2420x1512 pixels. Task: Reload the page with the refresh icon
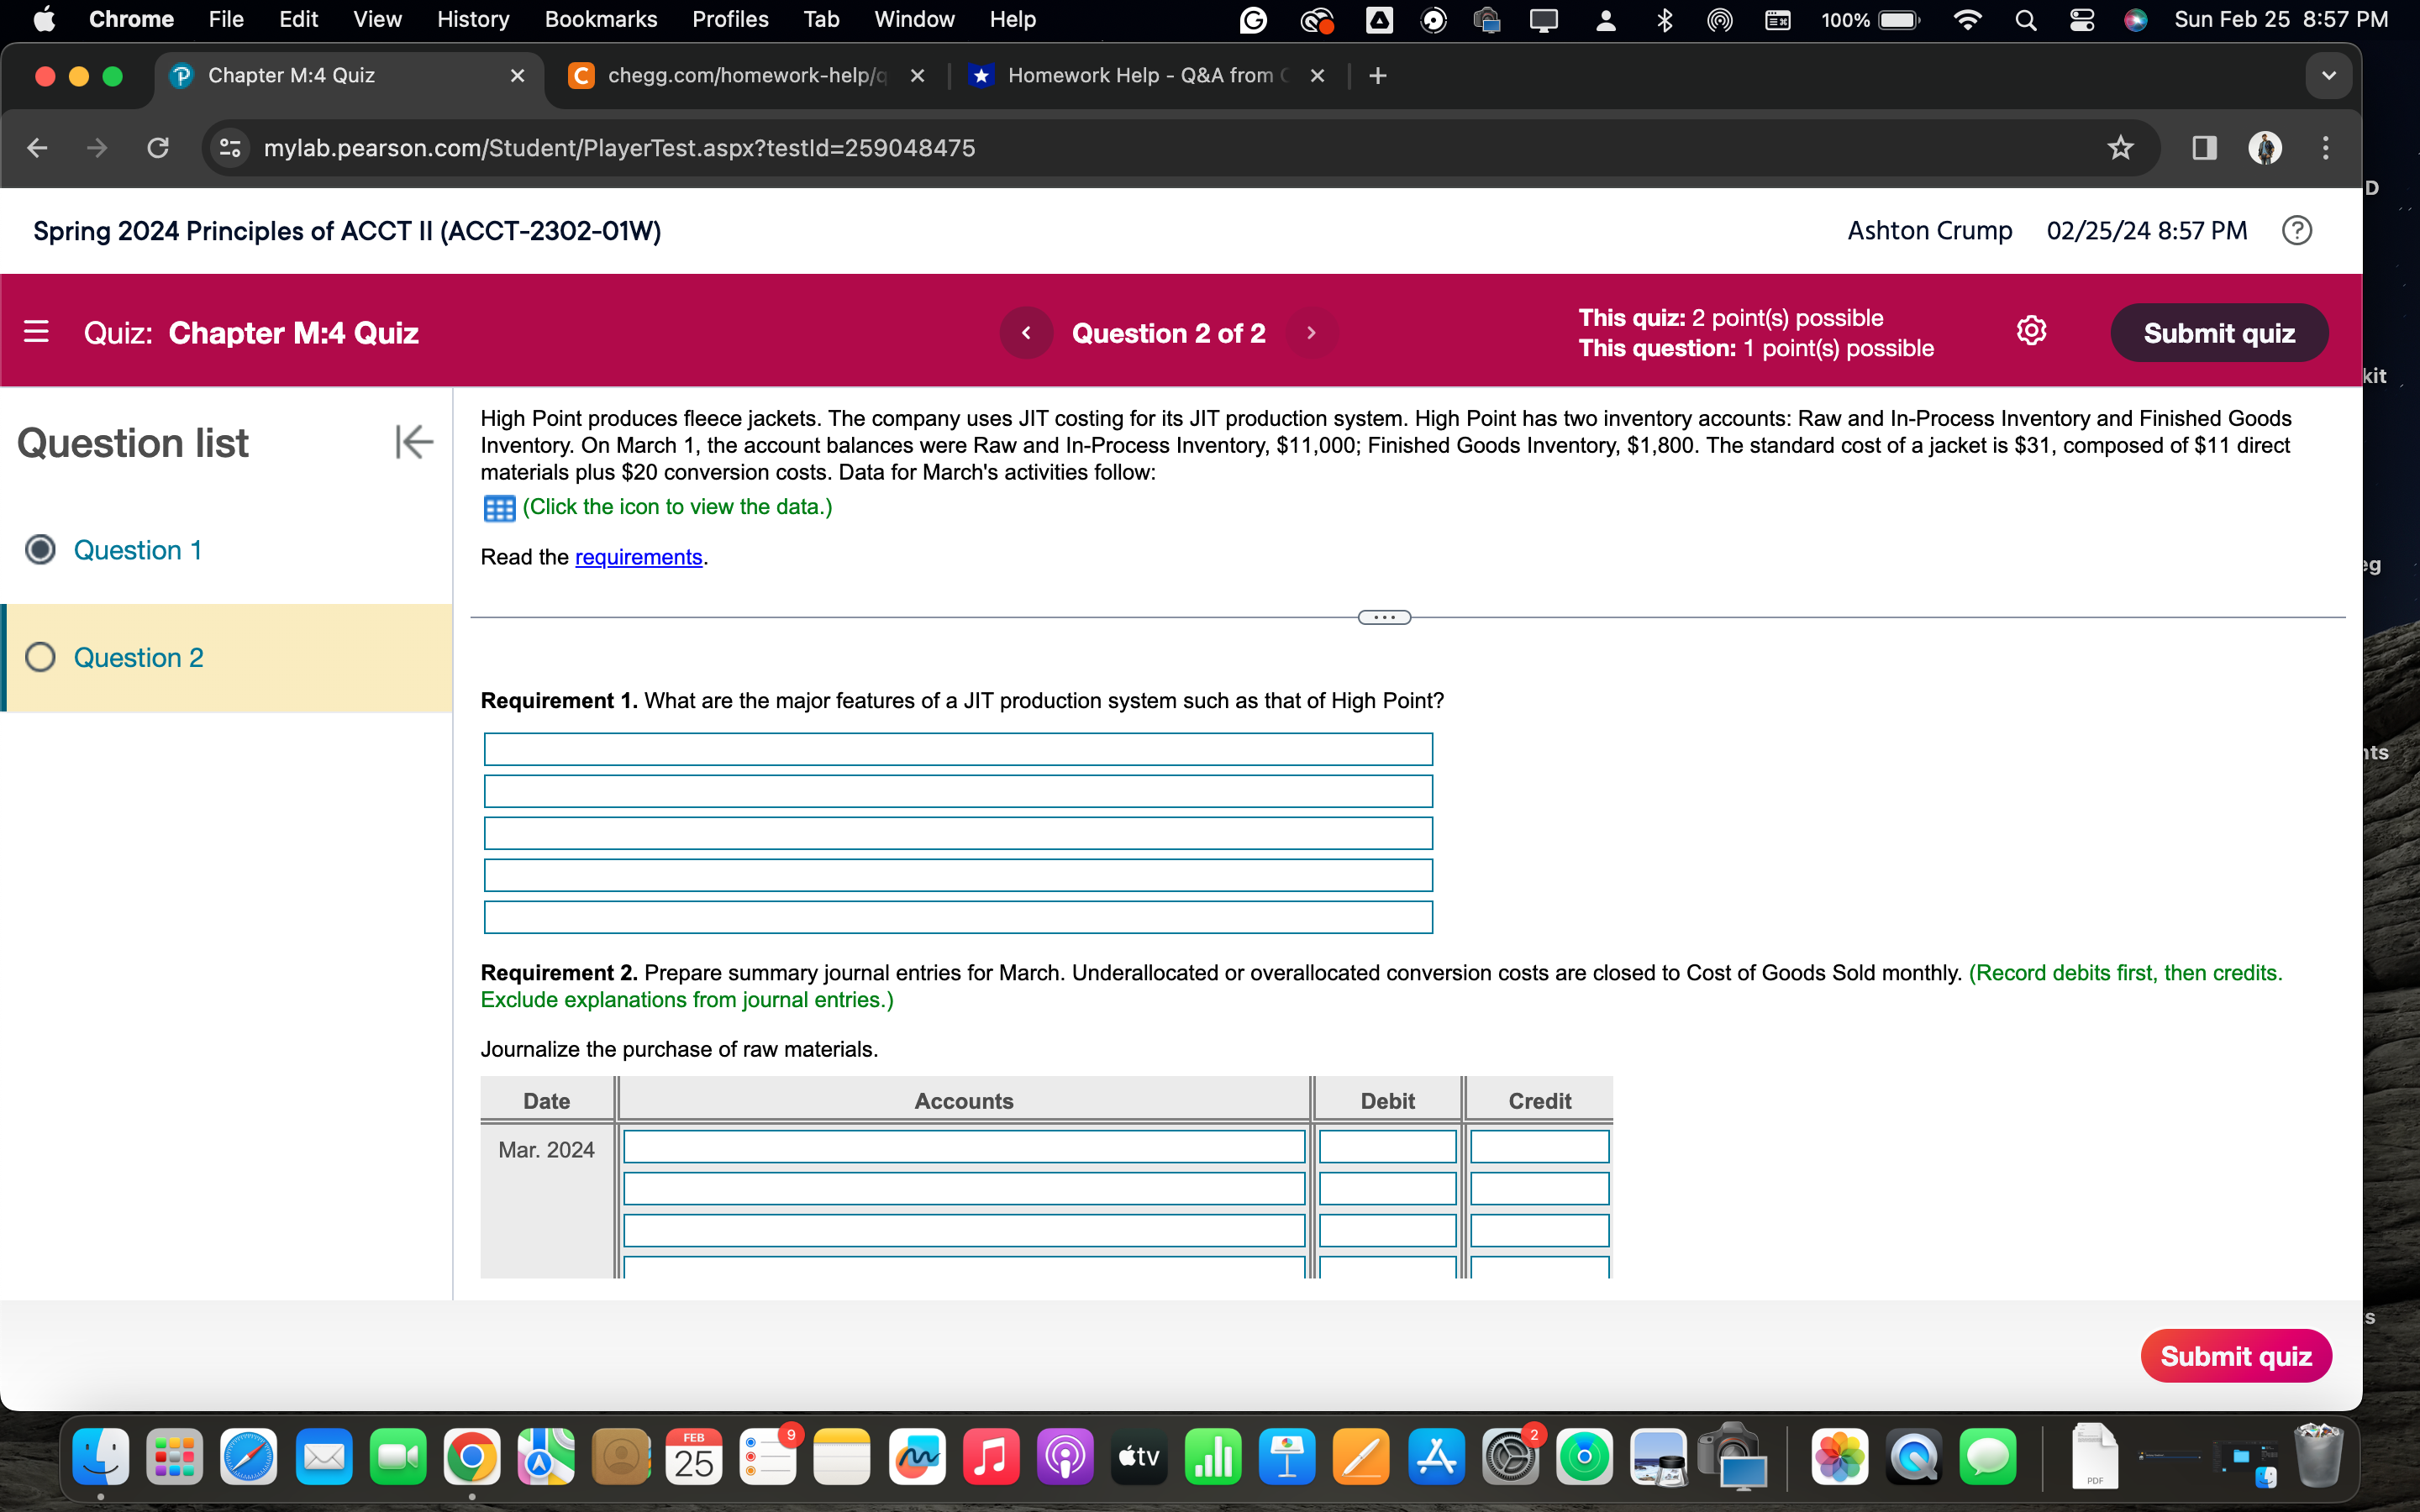157,148
